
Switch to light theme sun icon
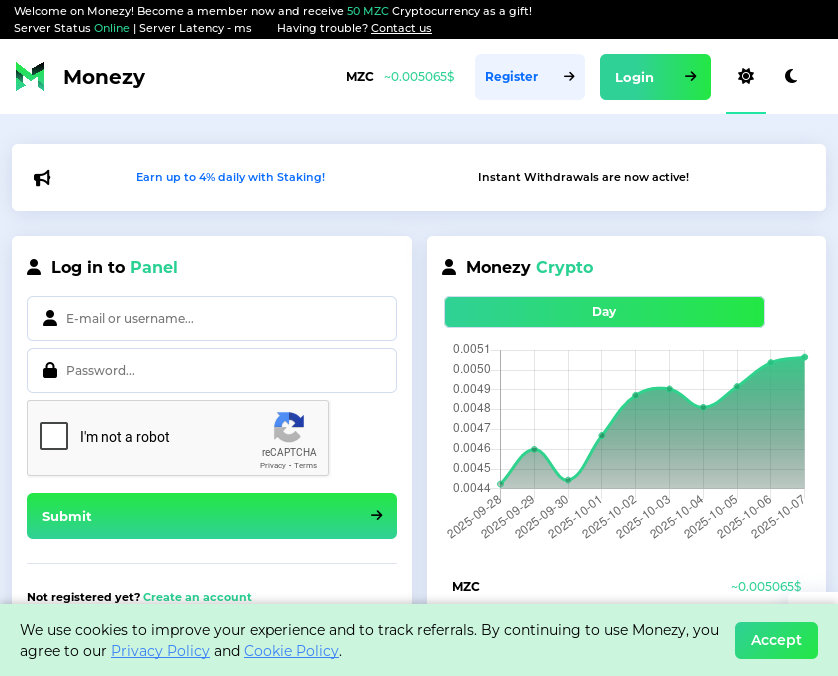point(746,76)
